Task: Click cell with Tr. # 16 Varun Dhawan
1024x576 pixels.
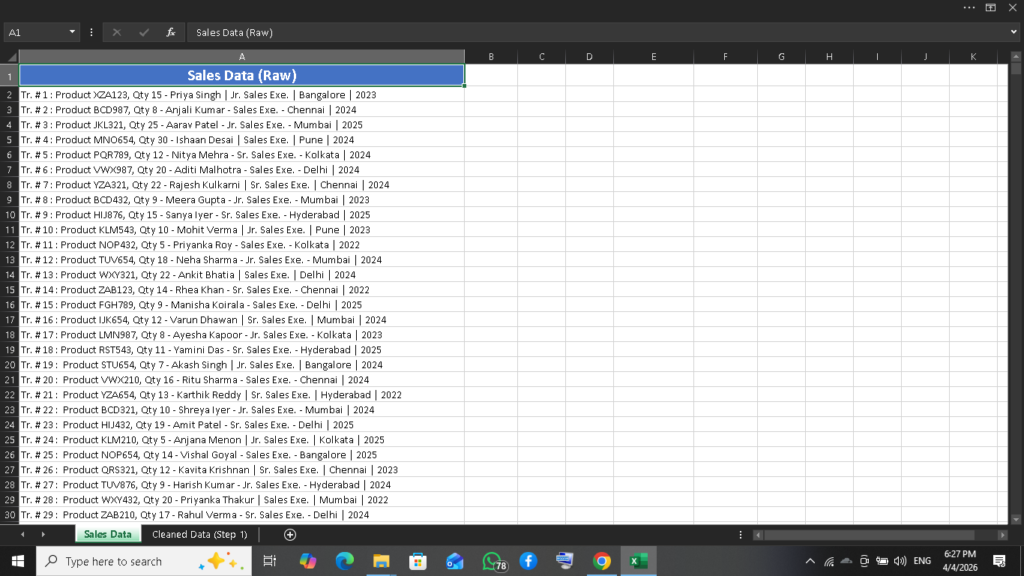Action: [x=242, y=320]
